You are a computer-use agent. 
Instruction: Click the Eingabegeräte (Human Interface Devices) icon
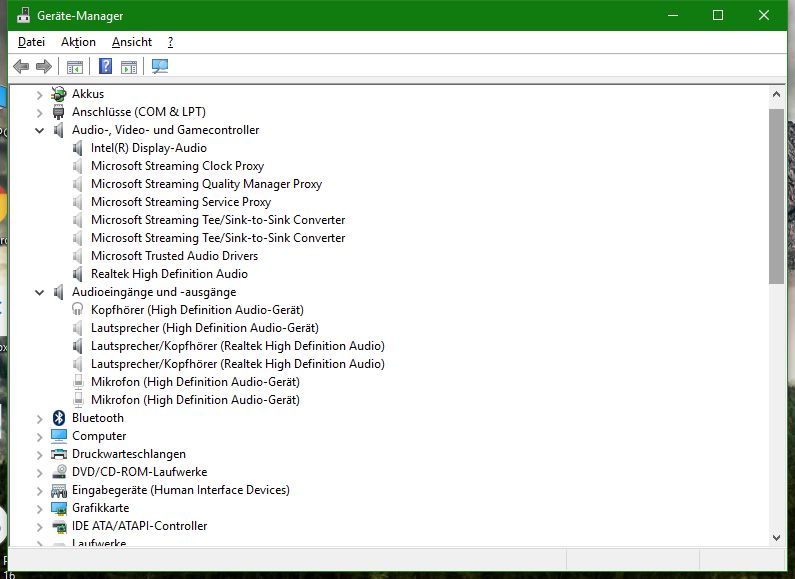(x=59, y=490)
